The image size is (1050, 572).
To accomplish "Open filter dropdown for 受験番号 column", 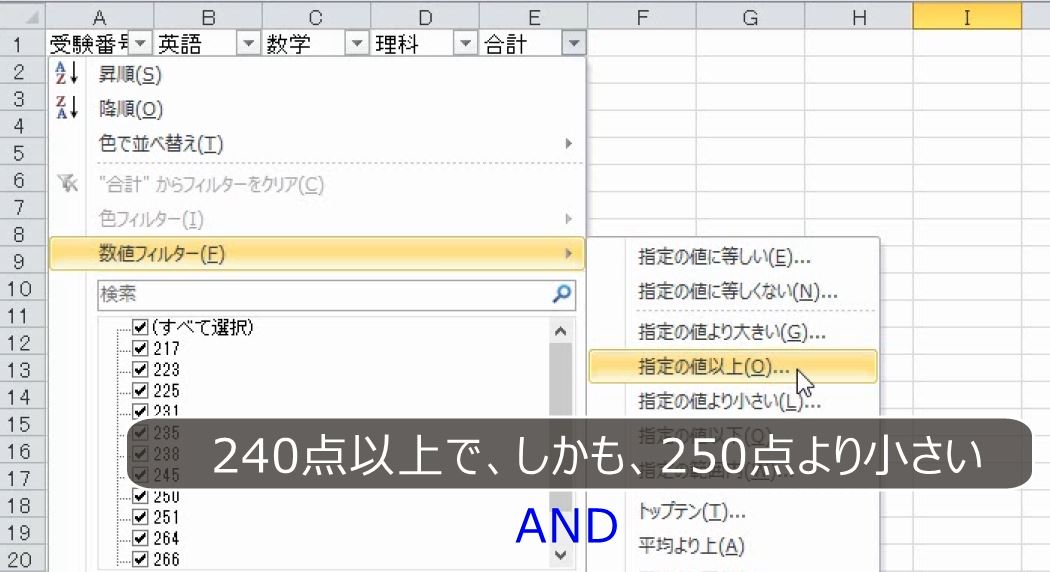I will 140,44.
